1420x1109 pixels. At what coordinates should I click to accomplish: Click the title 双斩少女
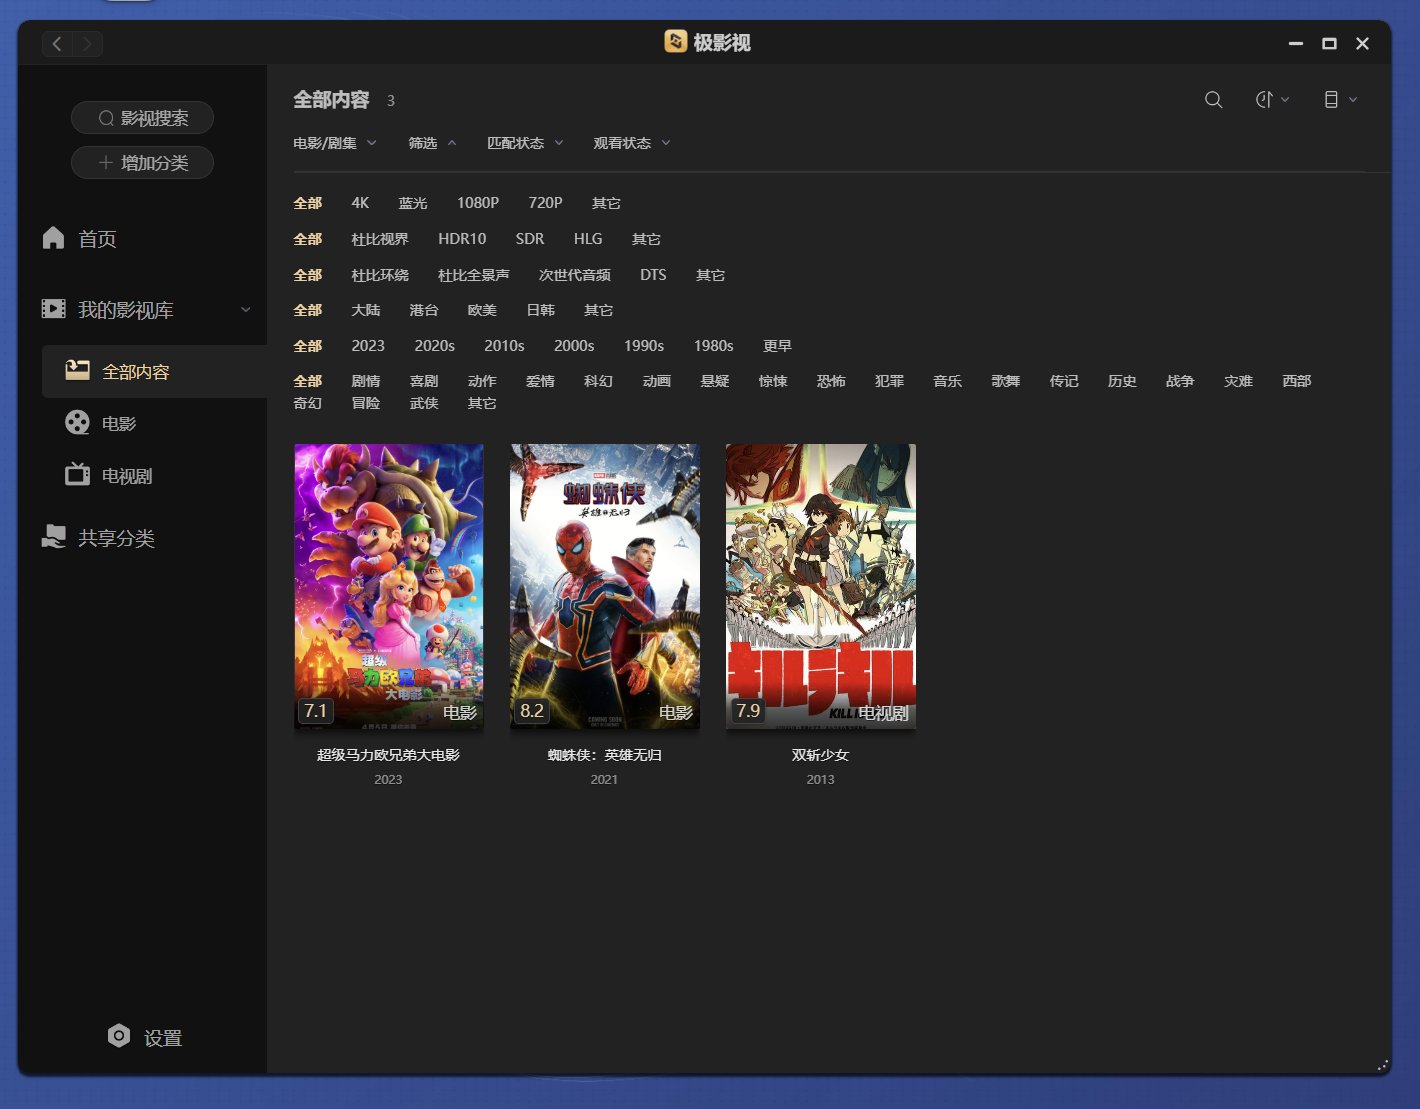(820, 755)
